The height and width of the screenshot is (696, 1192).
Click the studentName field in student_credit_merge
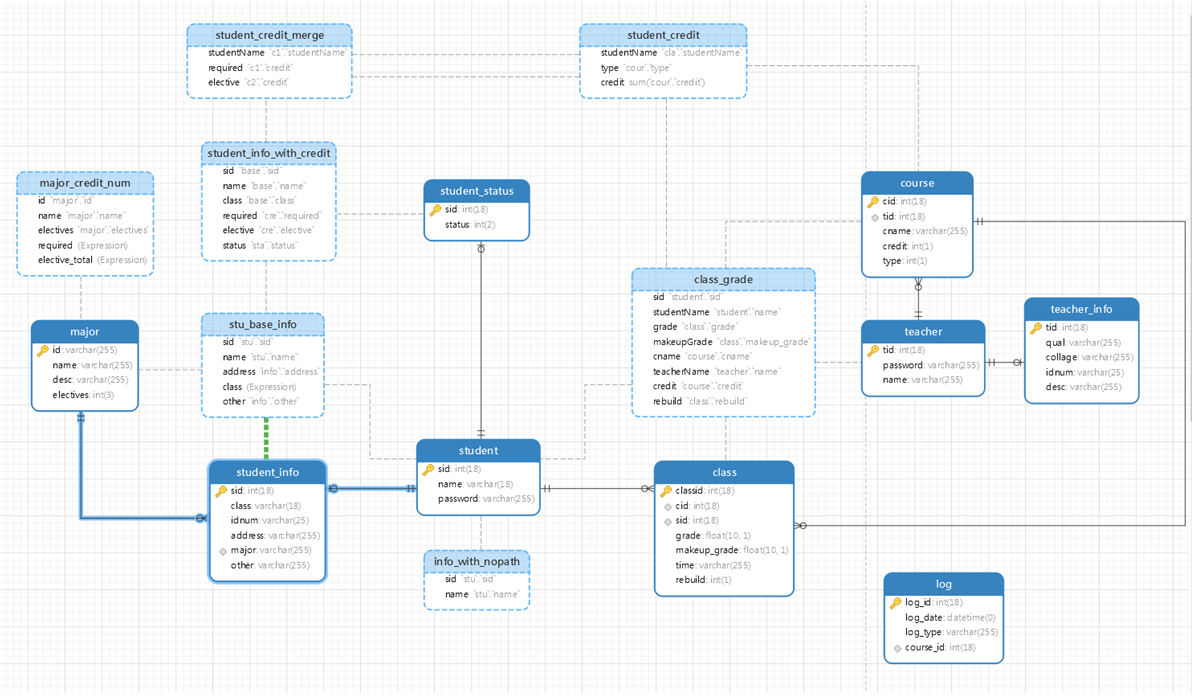tap(277, 53)
